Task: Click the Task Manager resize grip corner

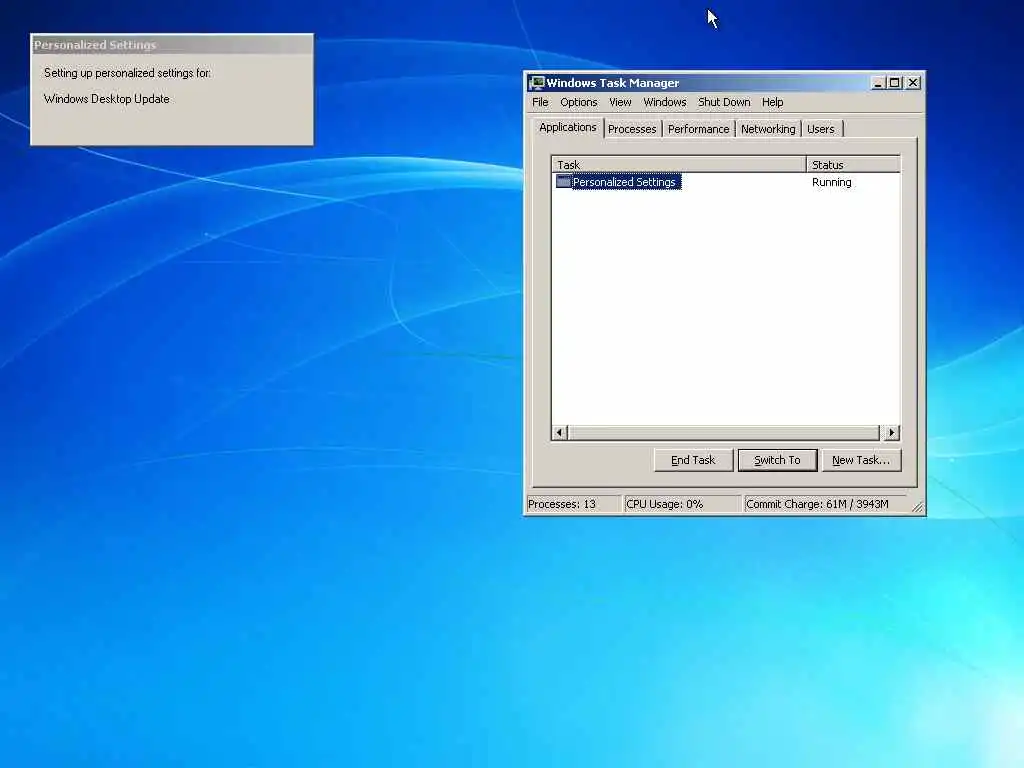Action: click(918, 507)
